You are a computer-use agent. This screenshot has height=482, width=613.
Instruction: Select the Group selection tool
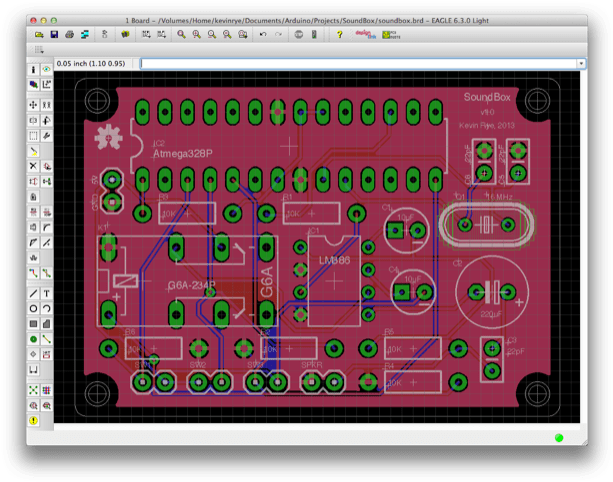(x=33, y=136)
